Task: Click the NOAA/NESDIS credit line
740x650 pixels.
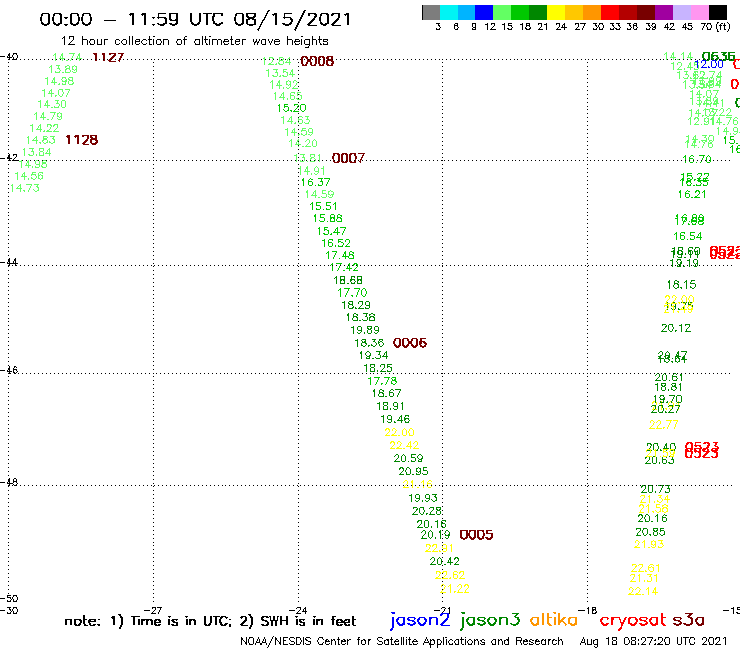Action: [x=402, y=641]
